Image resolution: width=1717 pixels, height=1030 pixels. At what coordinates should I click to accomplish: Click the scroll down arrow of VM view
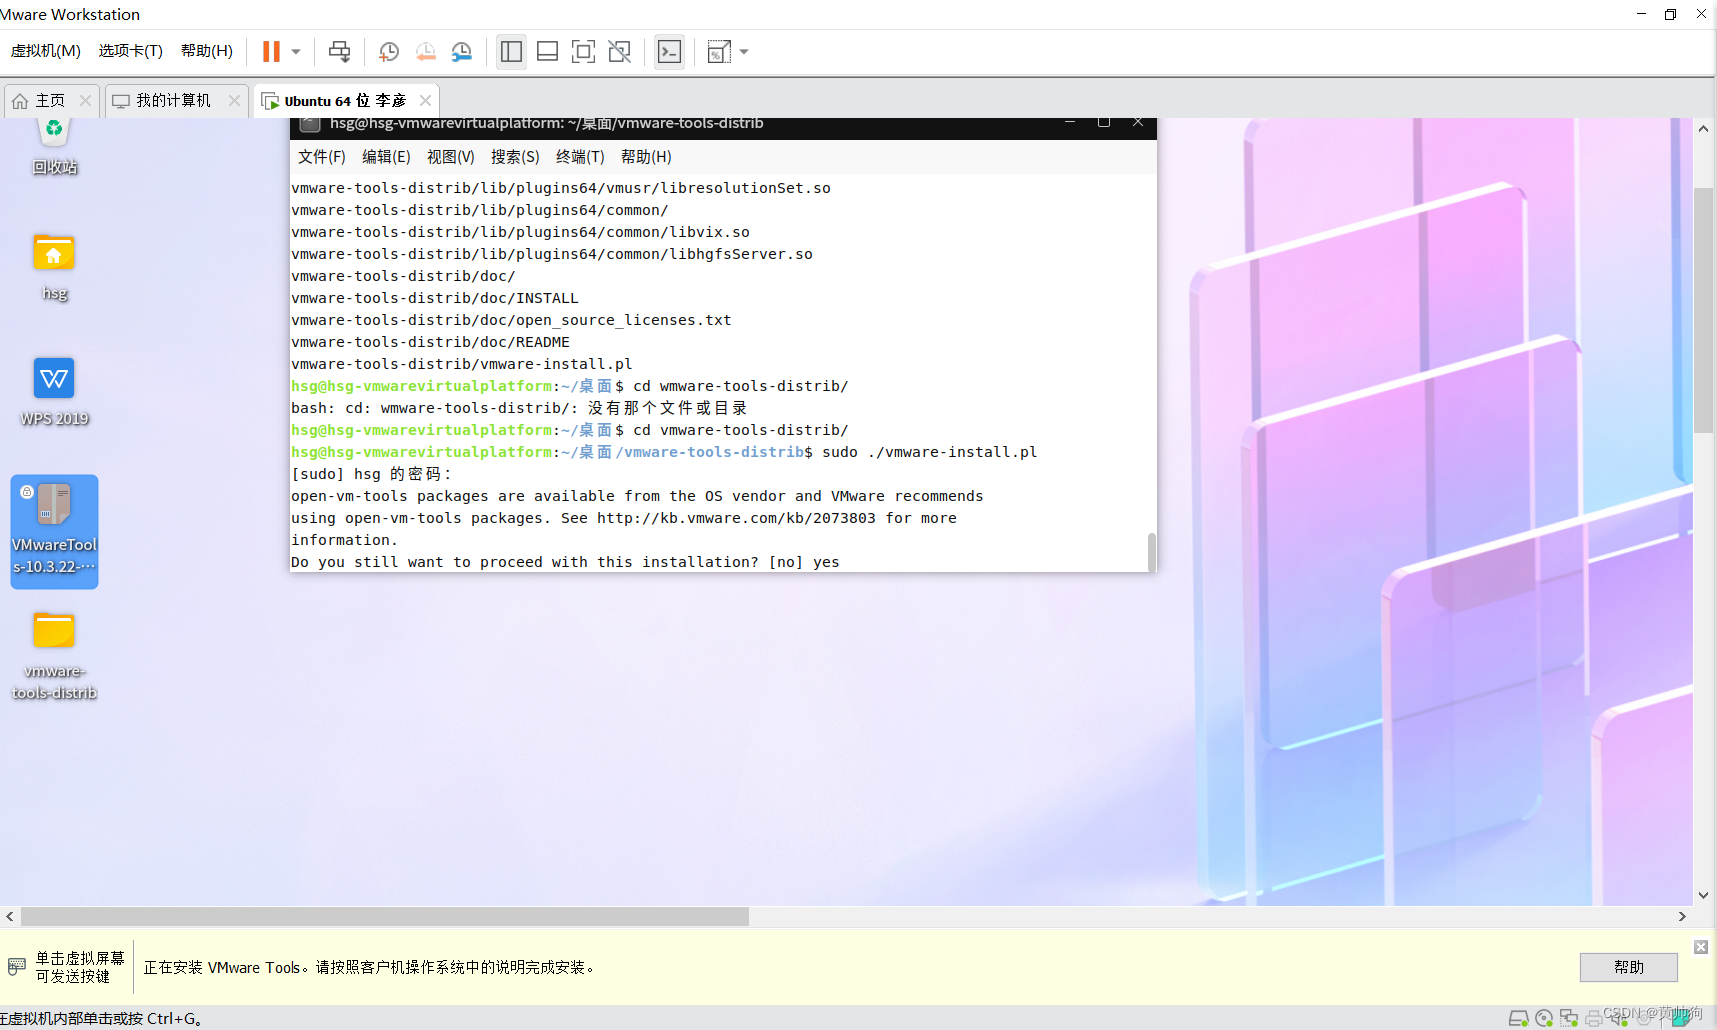(1703, 896)
